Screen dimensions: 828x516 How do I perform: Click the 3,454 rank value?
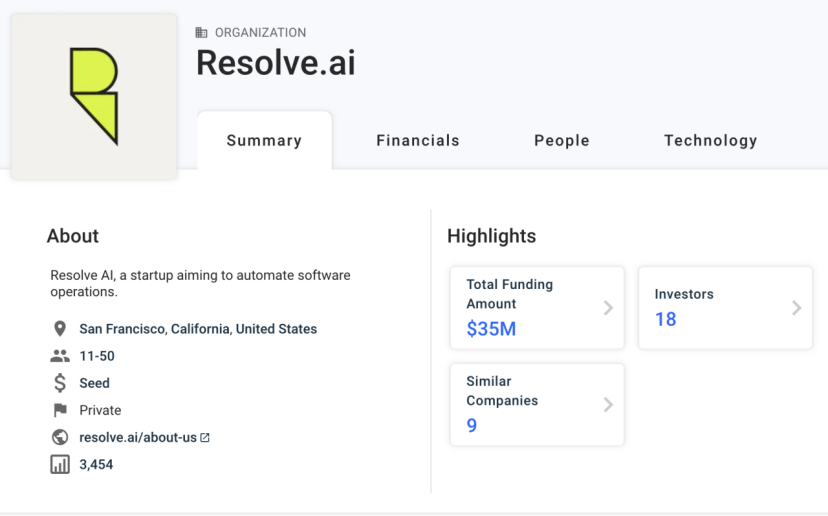point(96,465)
